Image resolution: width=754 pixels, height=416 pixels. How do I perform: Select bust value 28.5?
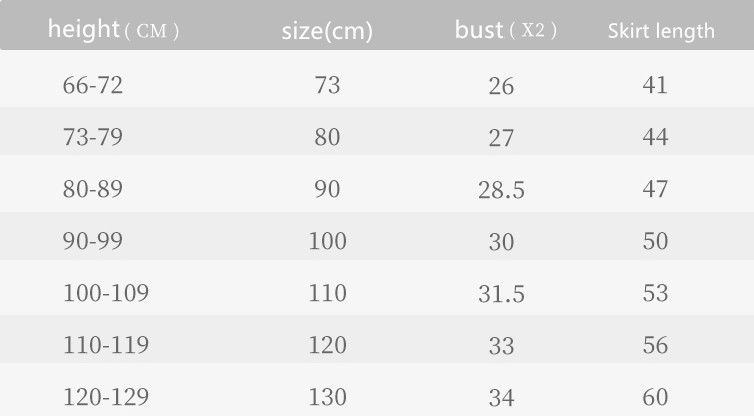(501, 190)
